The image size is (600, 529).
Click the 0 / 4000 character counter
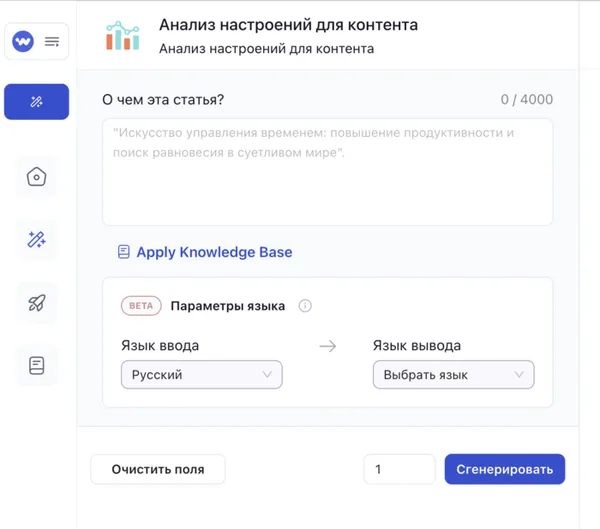526,99
